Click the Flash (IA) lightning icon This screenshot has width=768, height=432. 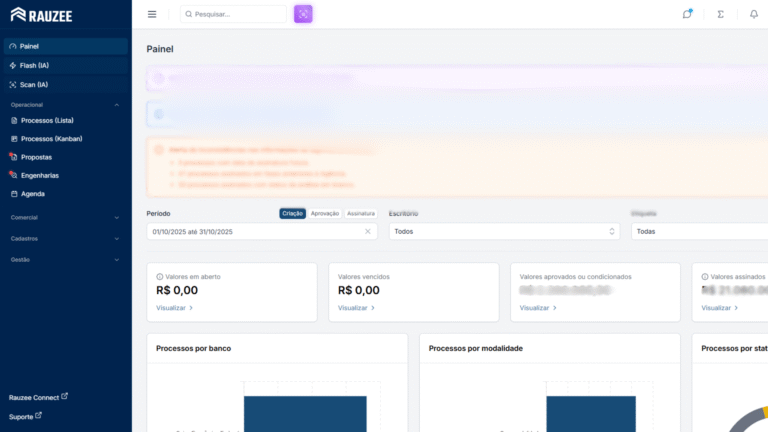click(13, 66)
